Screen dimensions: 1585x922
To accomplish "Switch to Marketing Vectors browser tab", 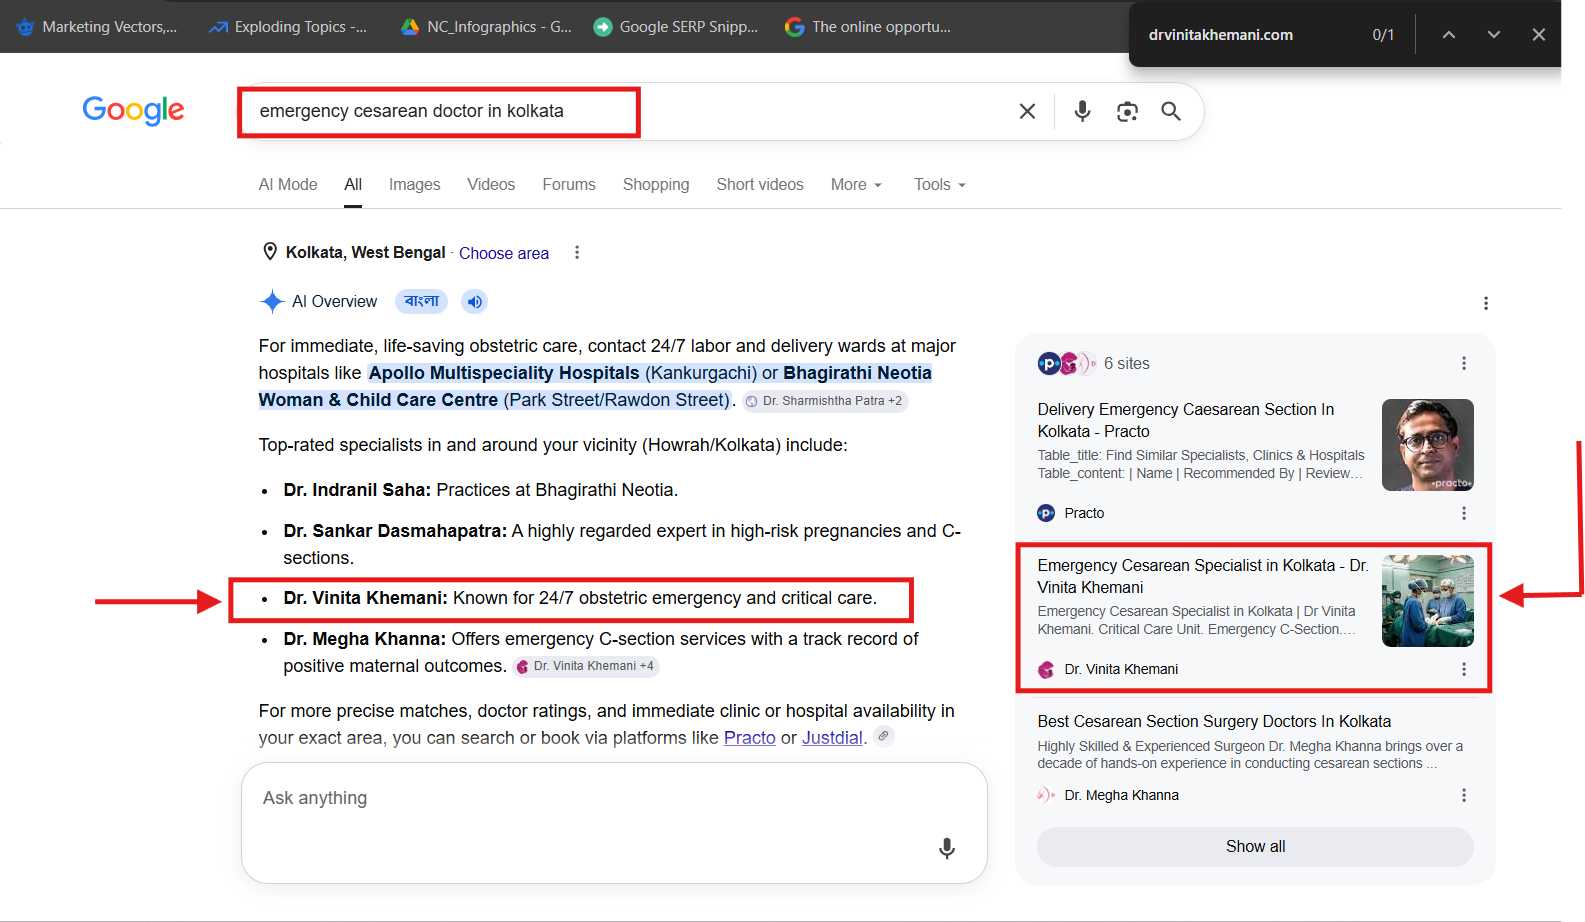I will click(x=97, y=27).
